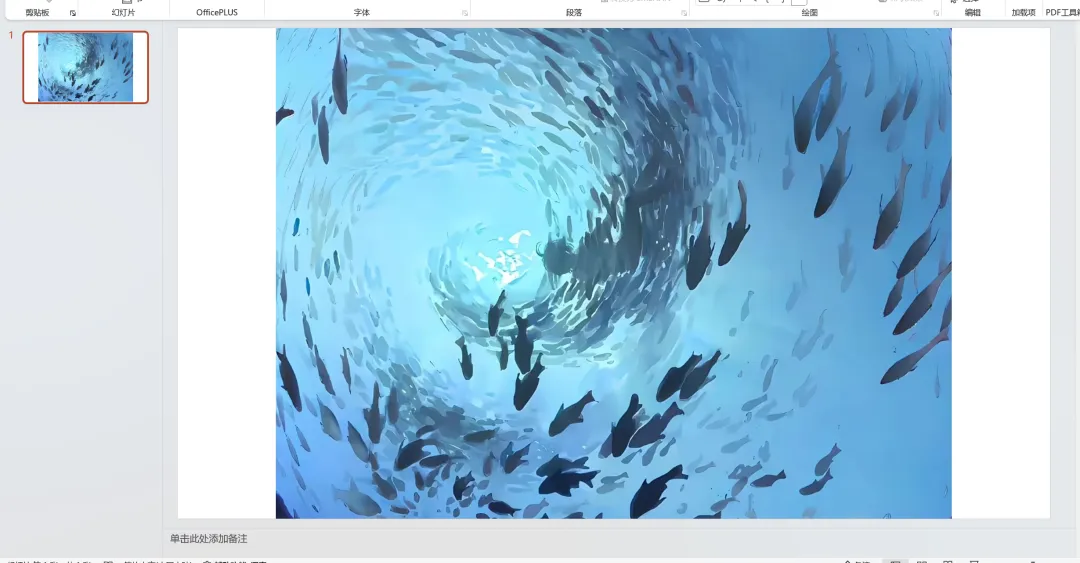Click the 加载项 group label
This screenshot has width=1080, height=563.
[1024, 12]
